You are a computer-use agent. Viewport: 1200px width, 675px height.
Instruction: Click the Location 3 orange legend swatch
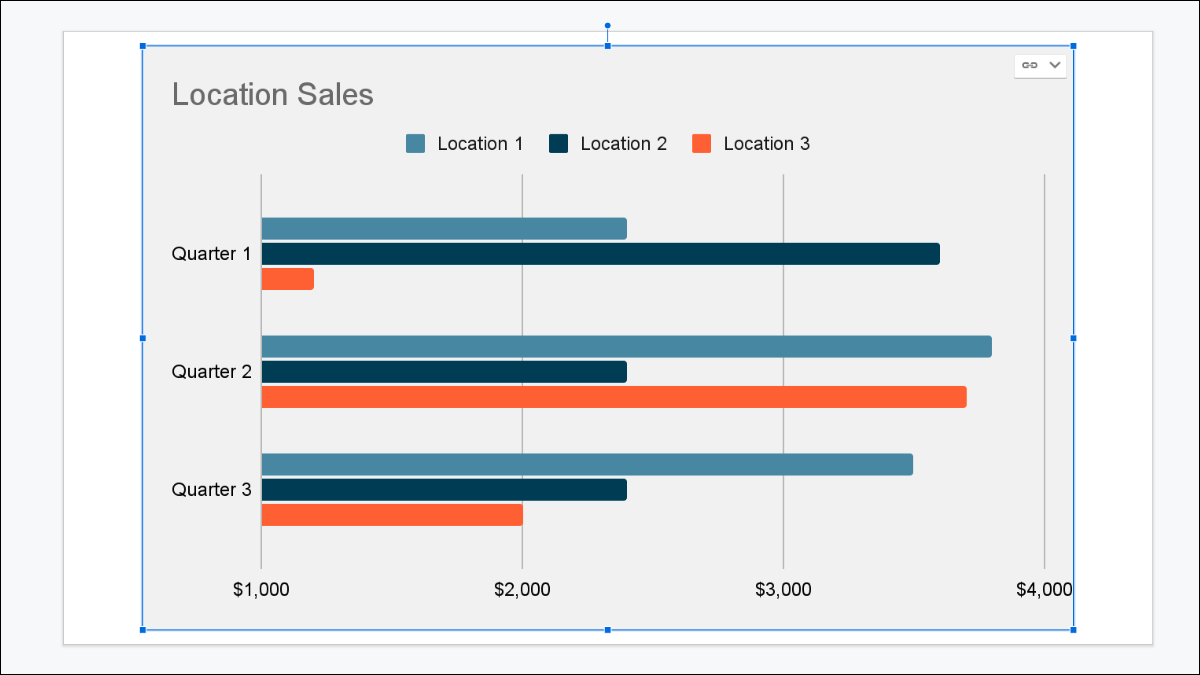pyautogui.click(x=702, y=144)
